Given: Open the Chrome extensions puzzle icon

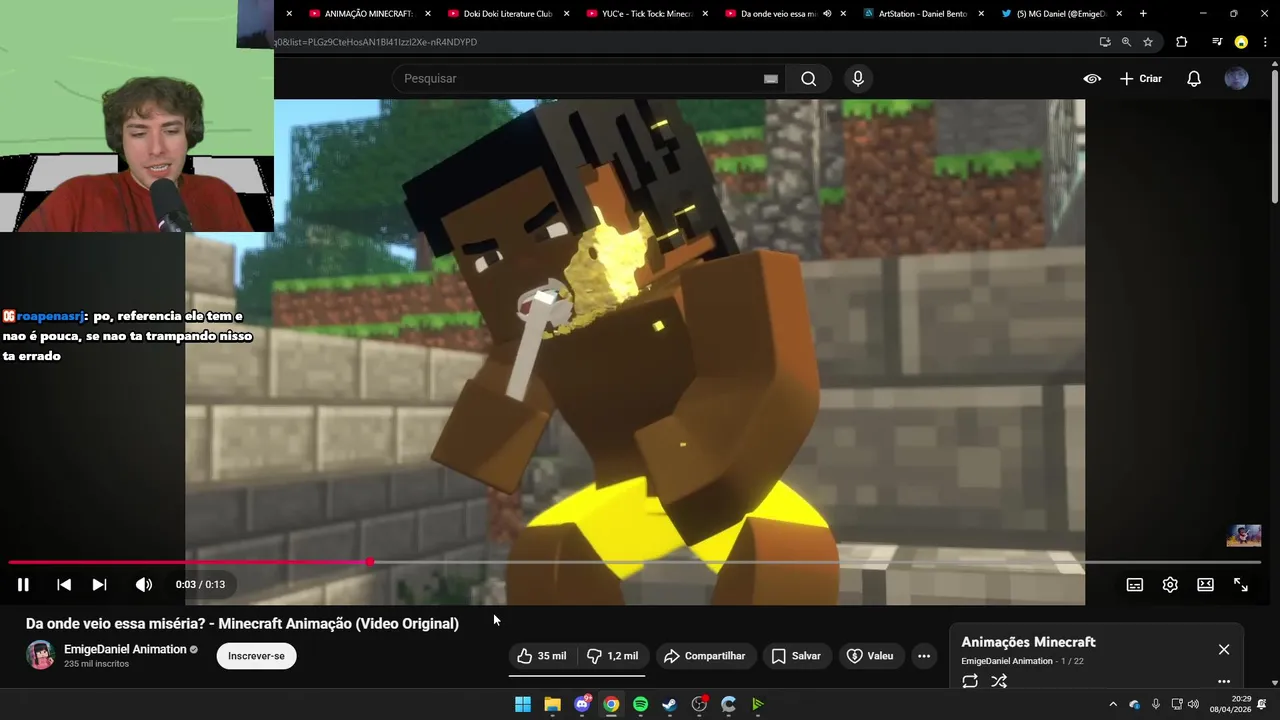Looking at the screenshot, I should pyautogui.click(x=1181, y=42).
